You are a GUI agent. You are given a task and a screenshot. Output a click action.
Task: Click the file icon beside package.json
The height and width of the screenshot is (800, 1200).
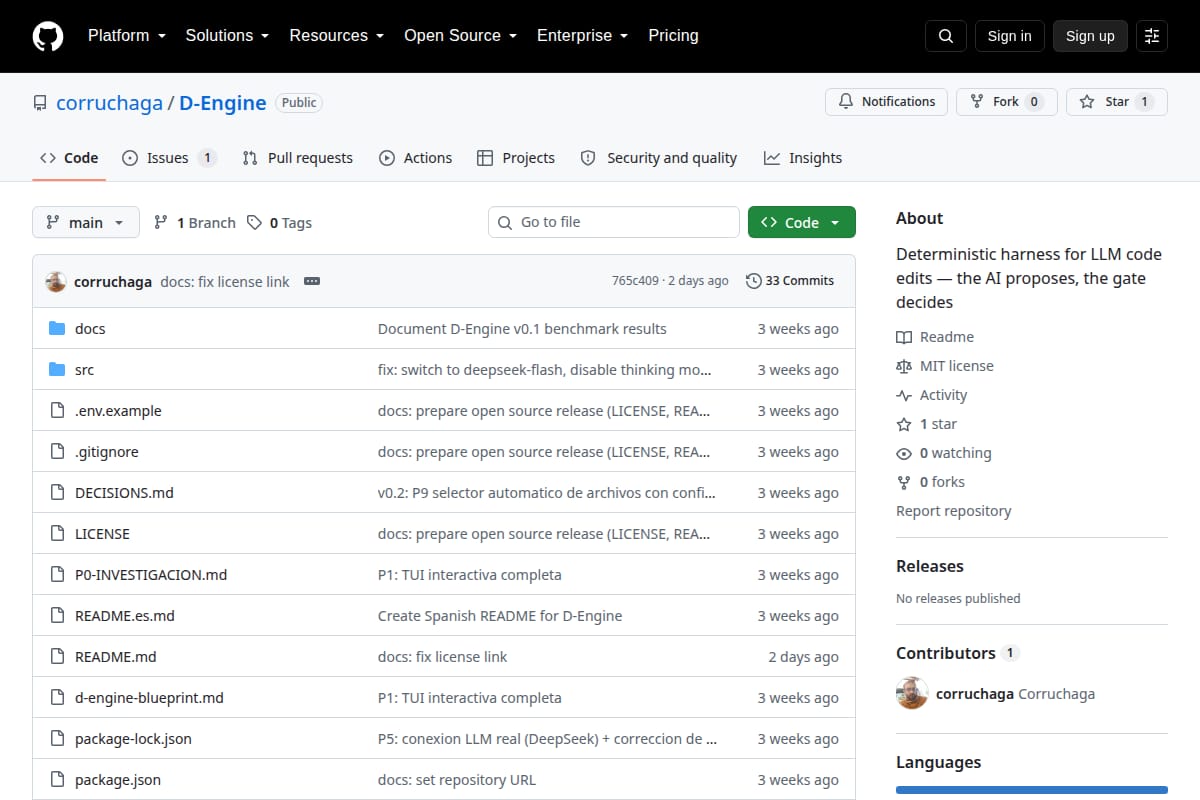pyautogui.click(x=57, y=779)
